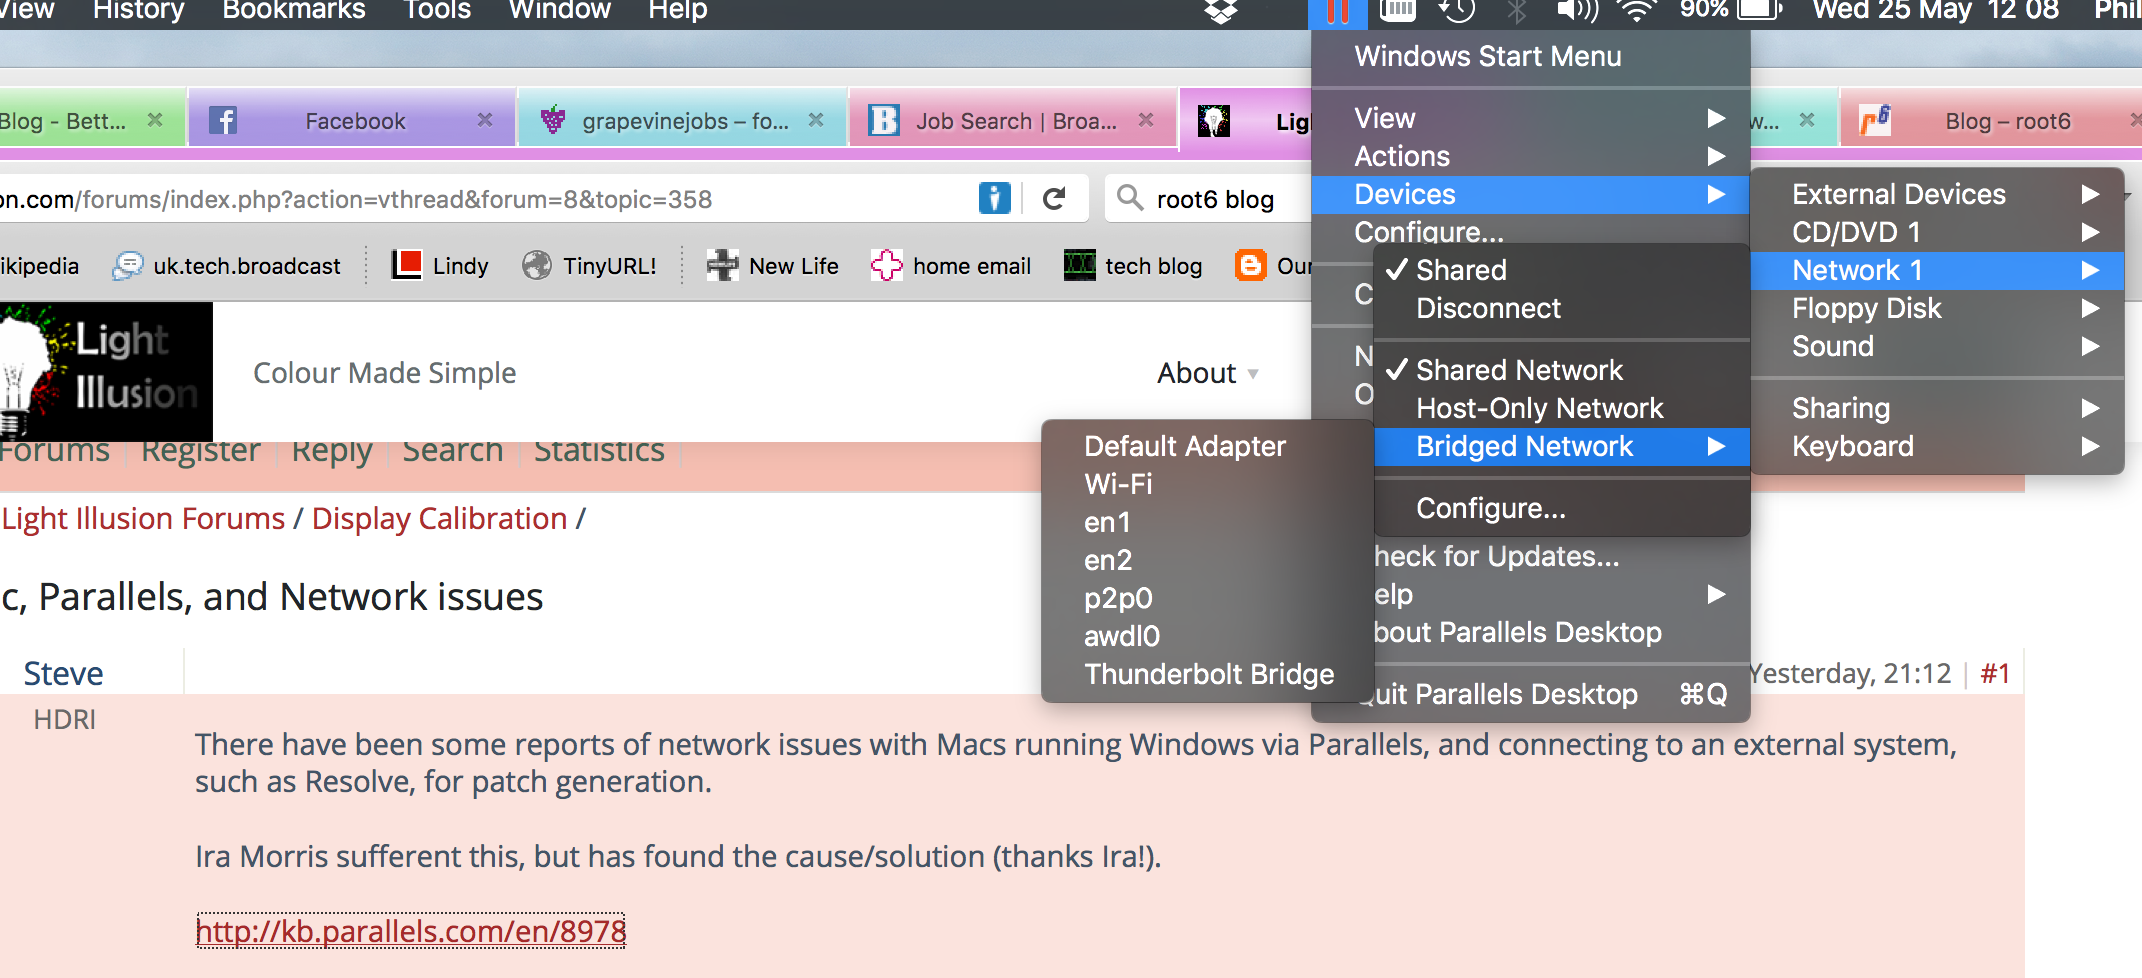Open the home email bookmark
Screen dimensions: 2142x978
(x=950, y=266)
